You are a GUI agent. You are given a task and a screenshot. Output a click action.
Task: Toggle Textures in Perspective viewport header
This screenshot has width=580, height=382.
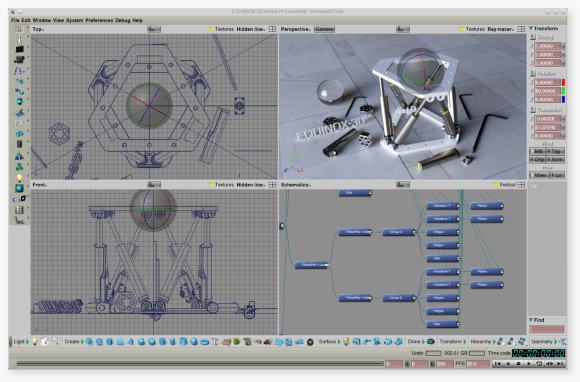(x=472, y=29)
